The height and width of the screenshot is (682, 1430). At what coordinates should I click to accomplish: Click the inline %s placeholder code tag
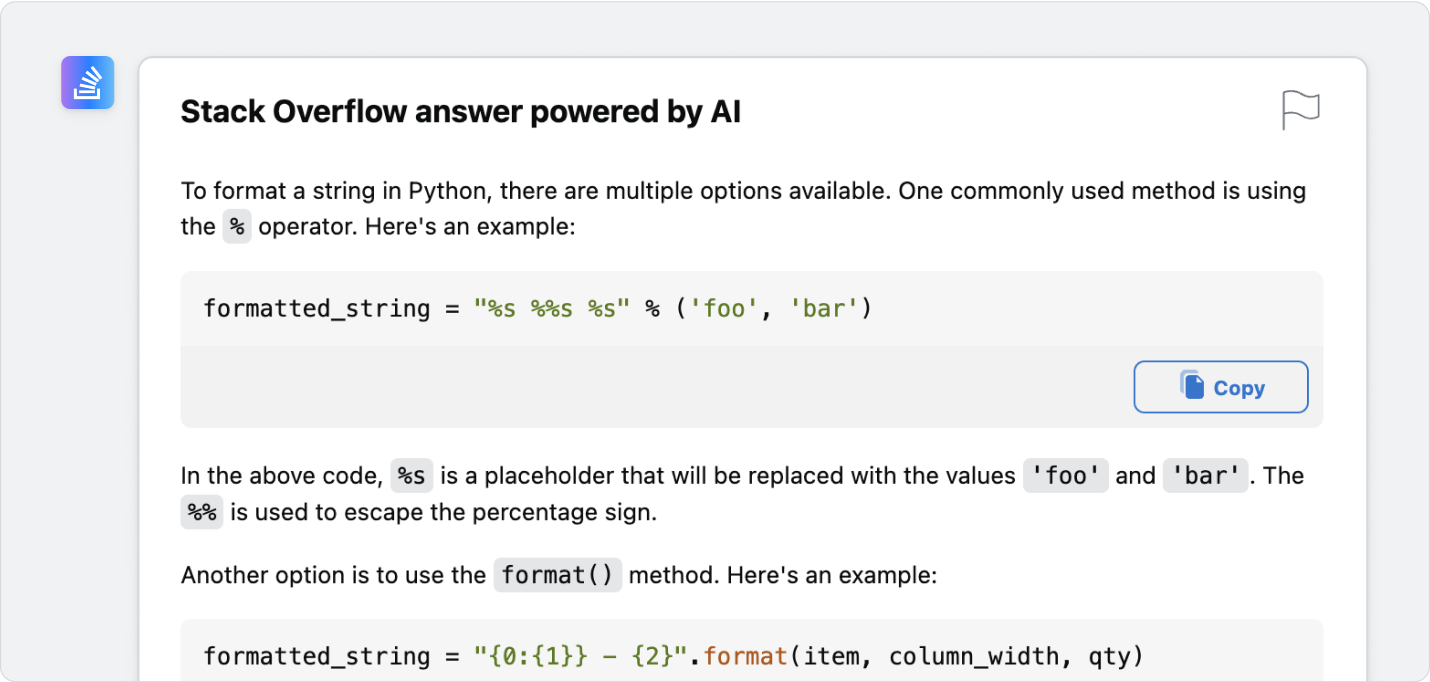(412, 476)
